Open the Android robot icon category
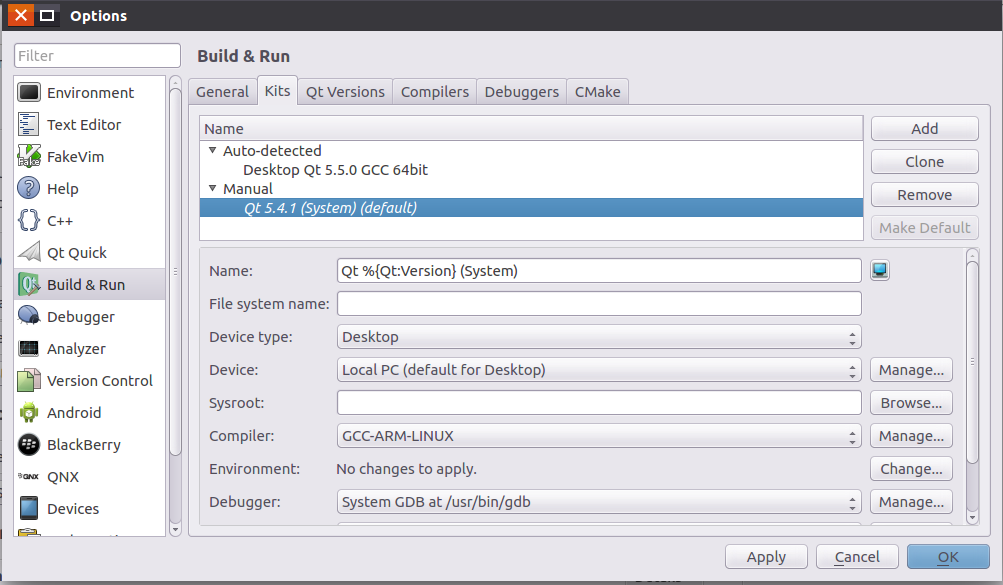The width and height of the screenshot is (1003, 585). pos(29,413)
